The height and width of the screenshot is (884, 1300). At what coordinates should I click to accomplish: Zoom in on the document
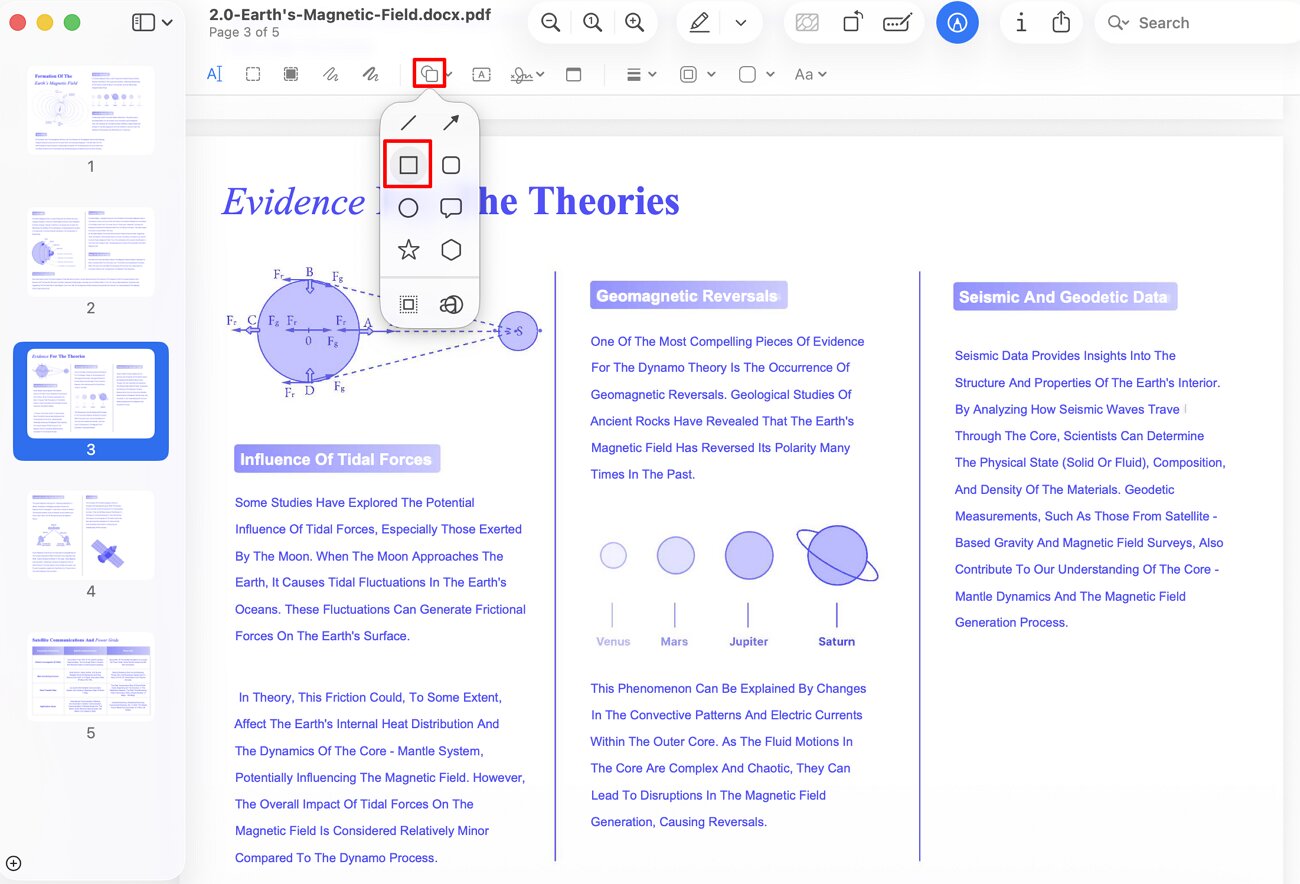634,23
